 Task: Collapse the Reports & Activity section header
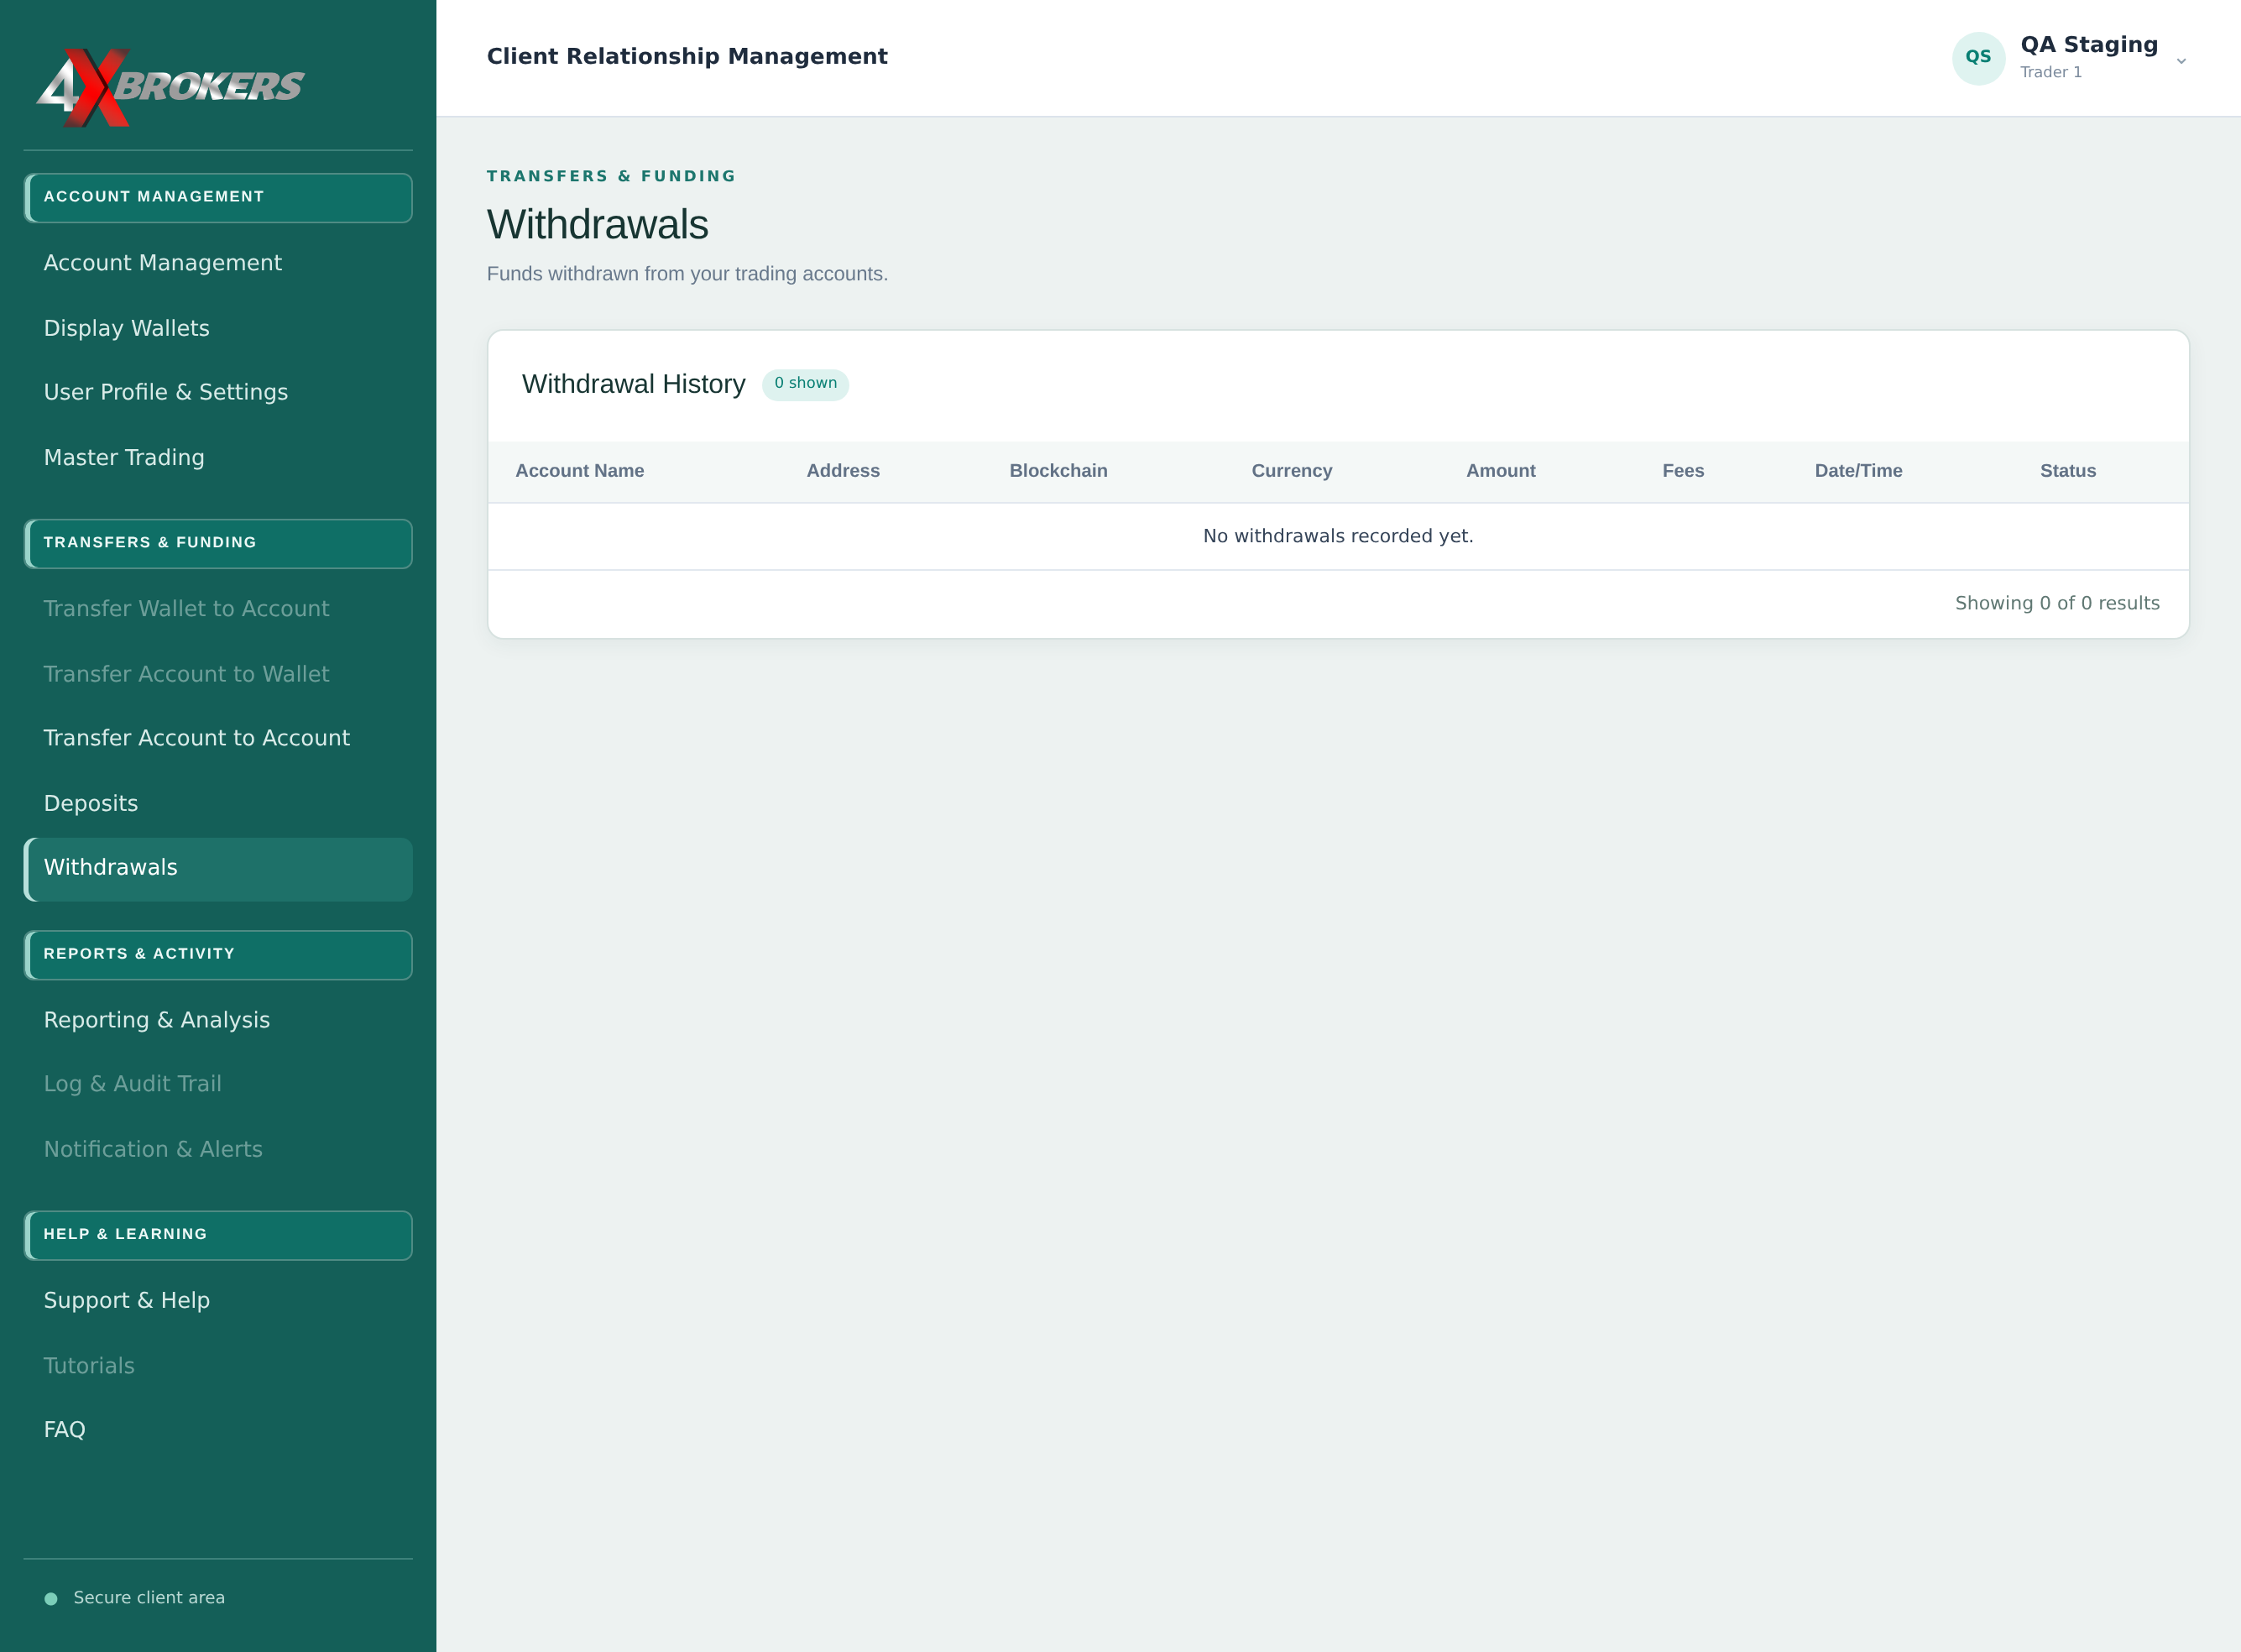tap(218, 954)
